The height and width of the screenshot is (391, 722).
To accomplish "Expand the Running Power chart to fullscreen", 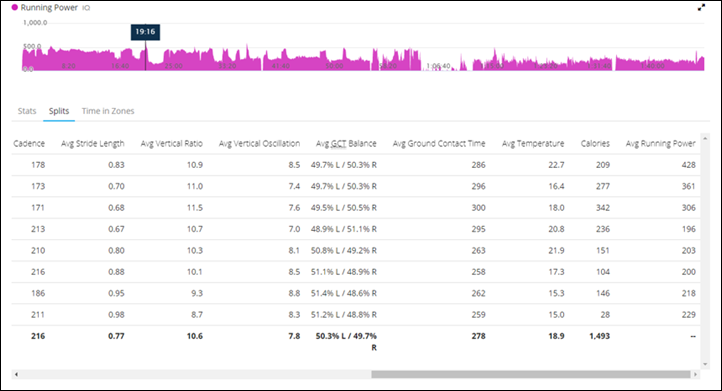I will [x=701, y=7].
